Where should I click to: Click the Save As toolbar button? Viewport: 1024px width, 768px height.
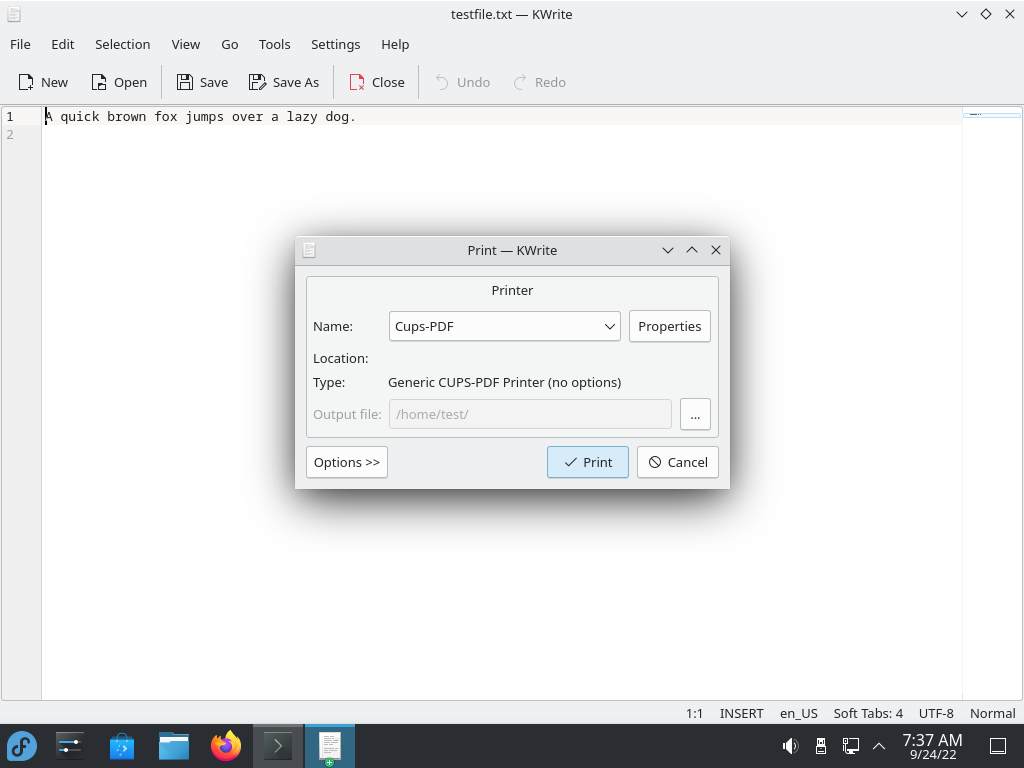click(284, 82)
